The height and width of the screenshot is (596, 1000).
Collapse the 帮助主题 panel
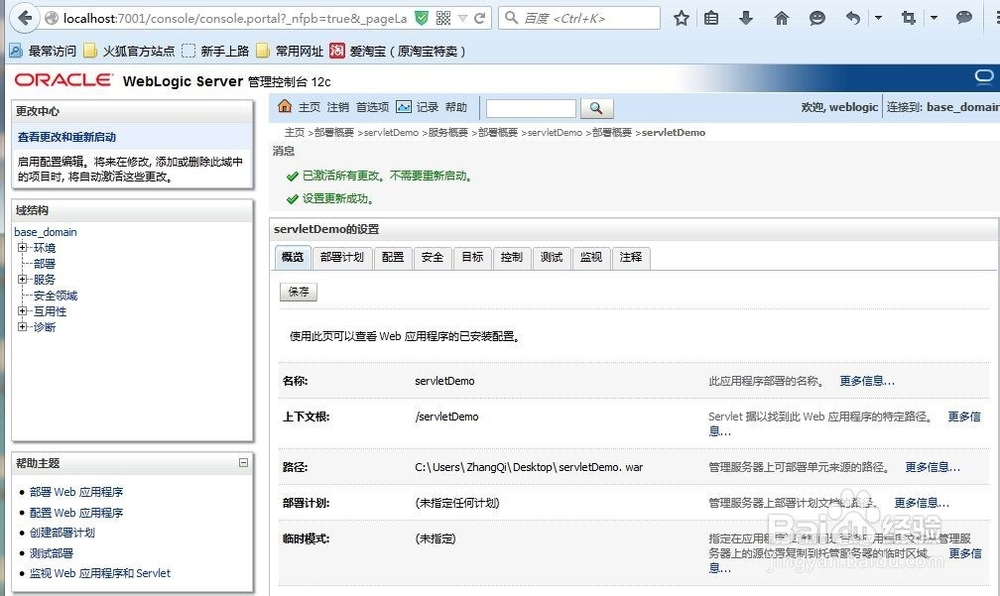pos(244,463)
